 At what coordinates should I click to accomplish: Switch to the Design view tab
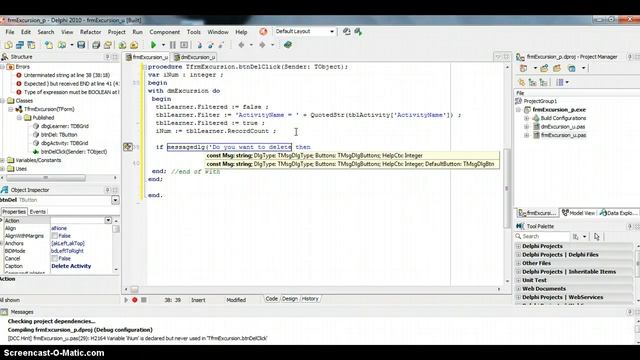290,299
